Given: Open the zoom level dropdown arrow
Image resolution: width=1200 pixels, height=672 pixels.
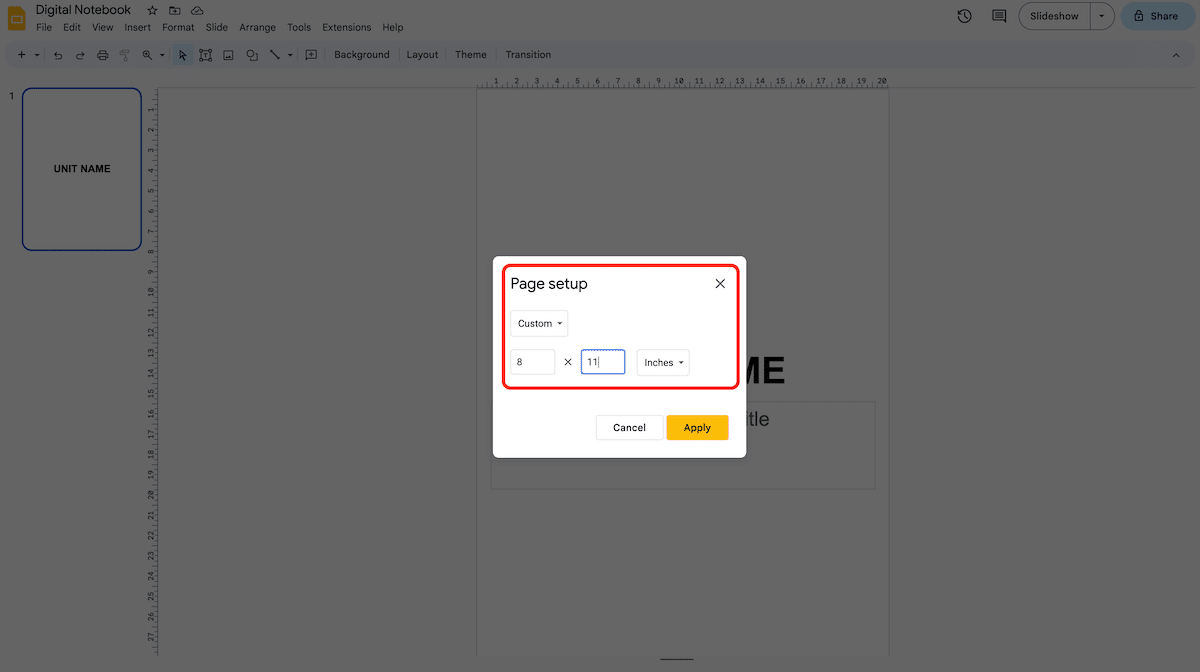Looking at the screenshot, I should (162, 55).
